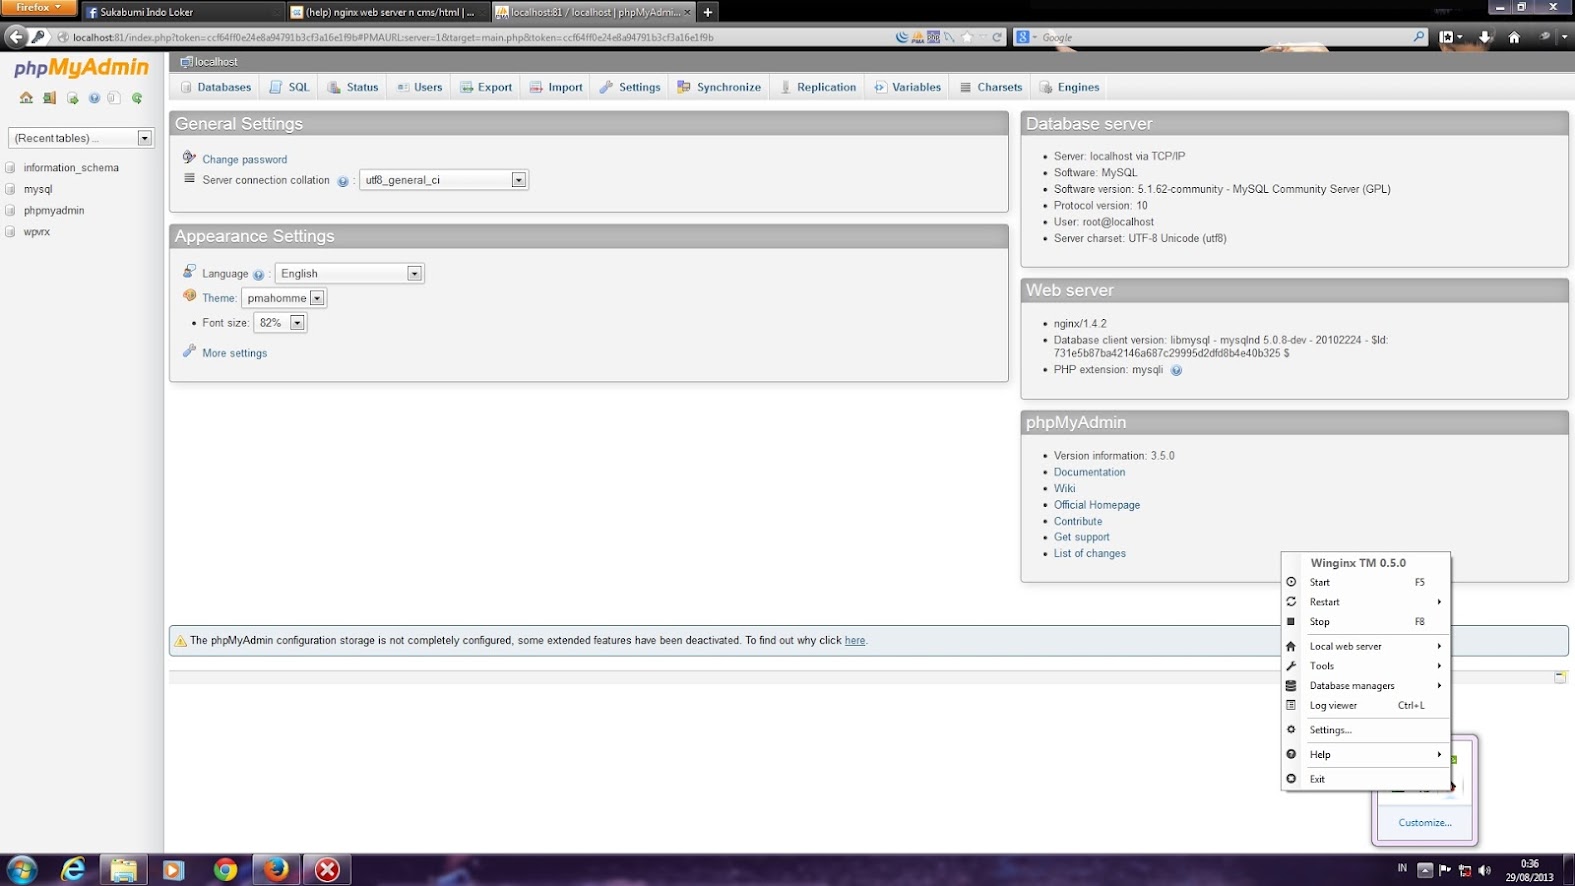Screen dimensions: 1575x886
Task: Open the Server connection collation dropdown
Action: click(443, 180)
